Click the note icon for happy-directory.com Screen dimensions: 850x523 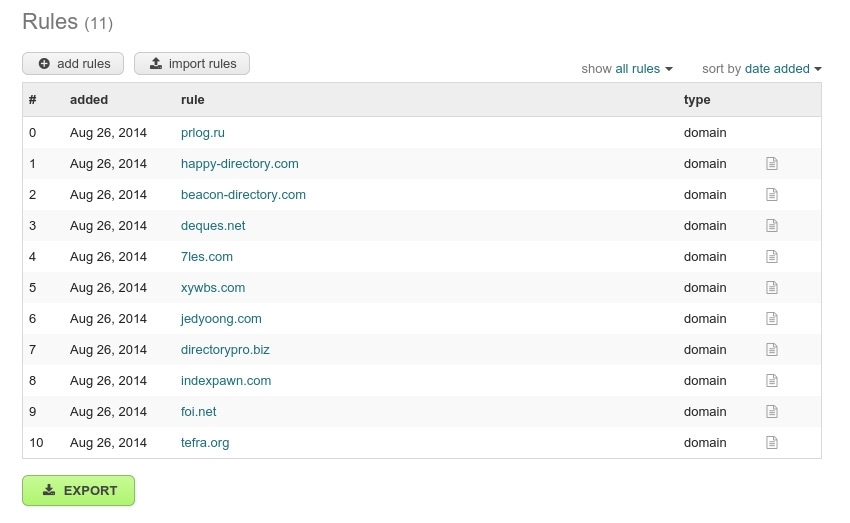772,164
